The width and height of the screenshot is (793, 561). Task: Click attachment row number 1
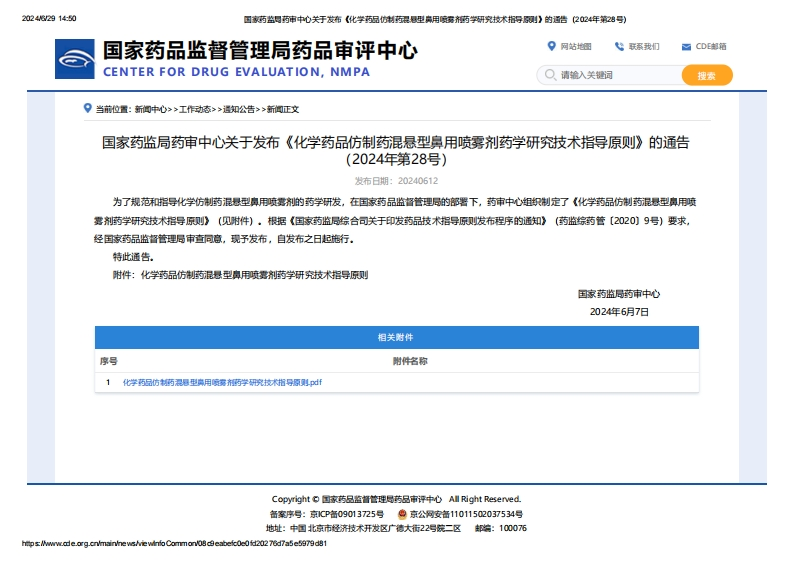108,382
